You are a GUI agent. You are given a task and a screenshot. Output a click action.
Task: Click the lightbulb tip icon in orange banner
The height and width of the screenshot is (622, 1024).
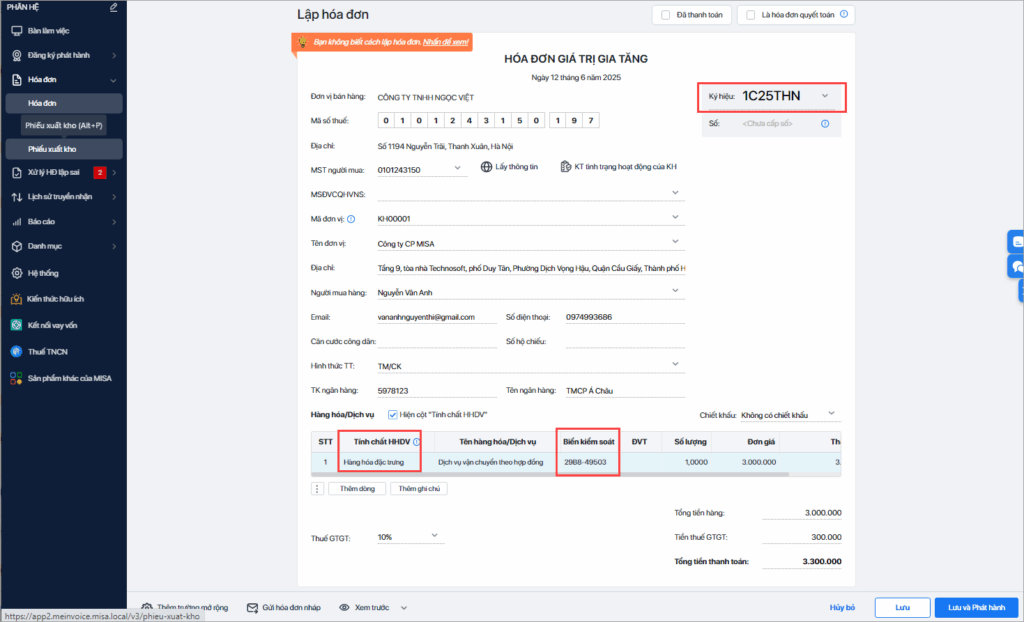pyautogui.click(x=303, y=42)
